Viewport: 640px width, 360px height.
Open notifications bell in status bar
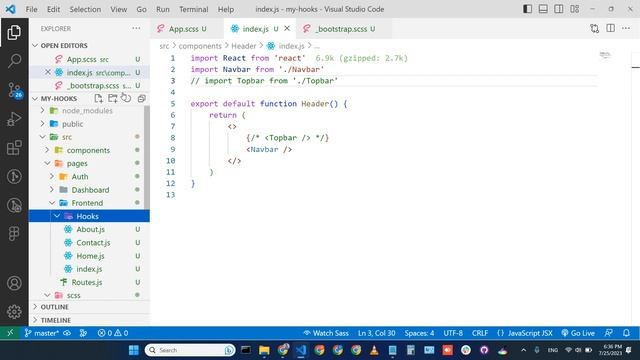[x=626, y=333]
